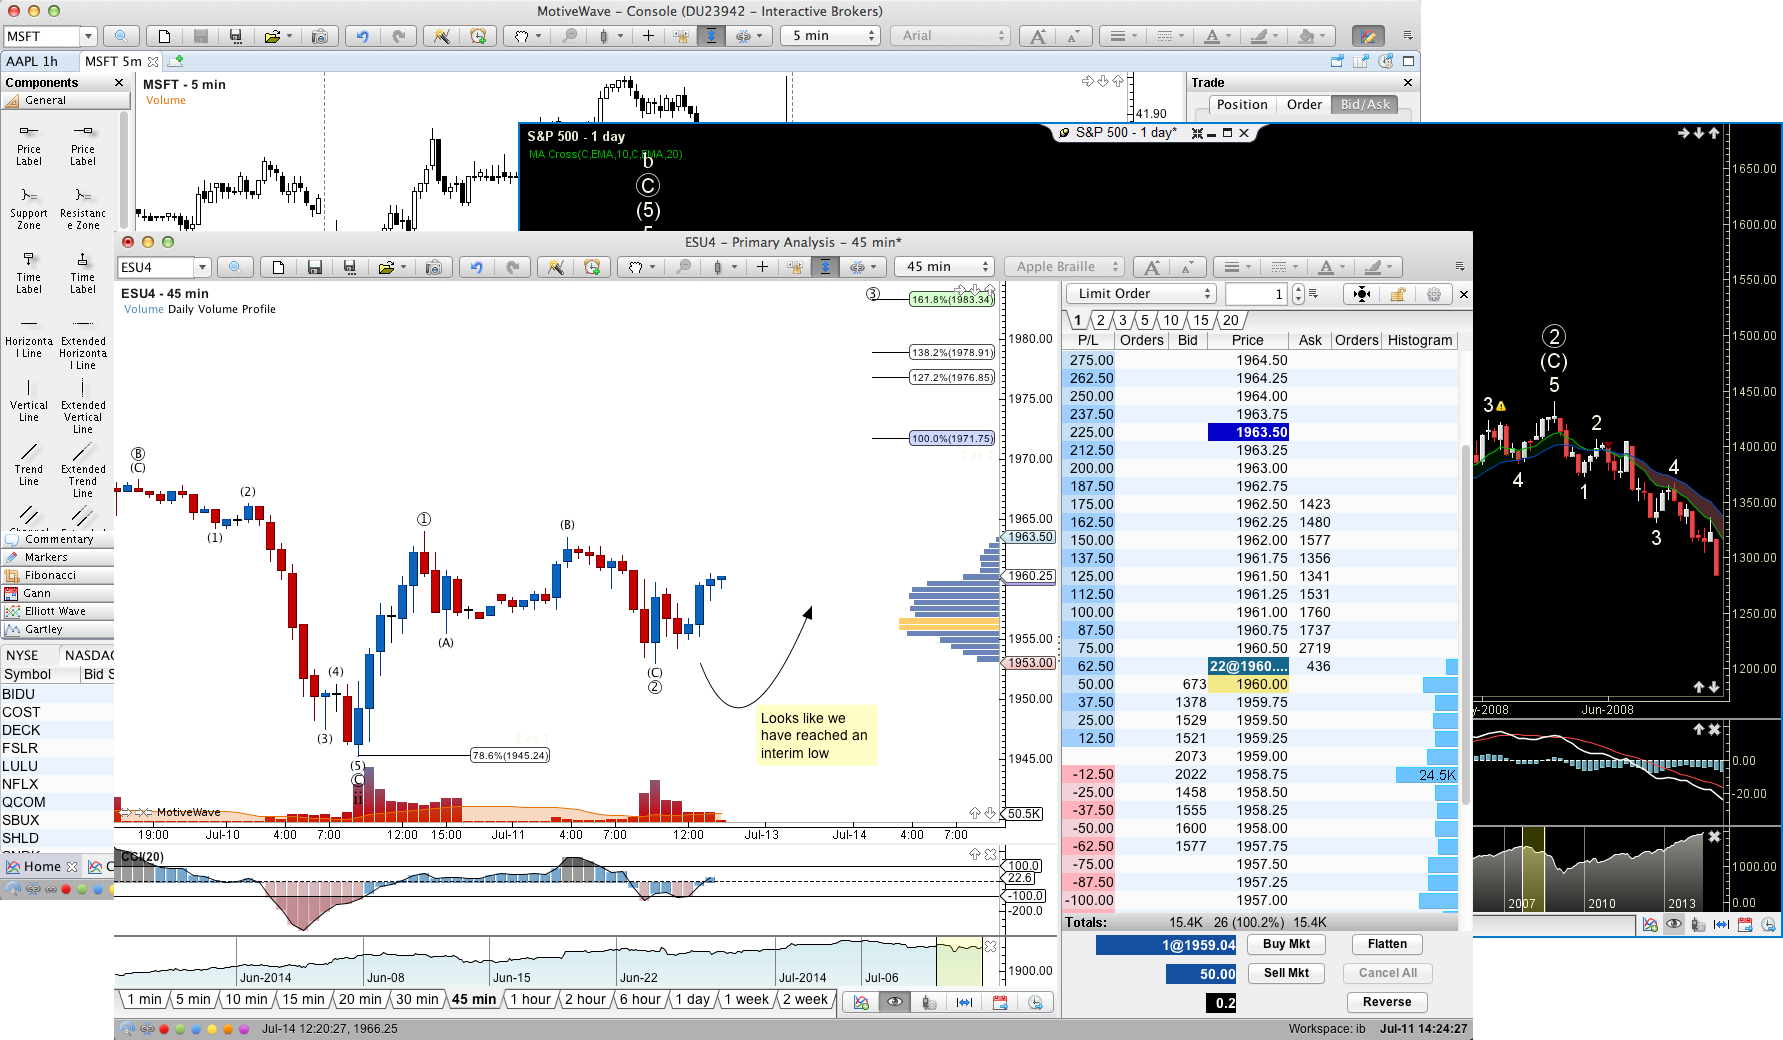
Task: Click order quantity input field
Action: point(1257,294)
